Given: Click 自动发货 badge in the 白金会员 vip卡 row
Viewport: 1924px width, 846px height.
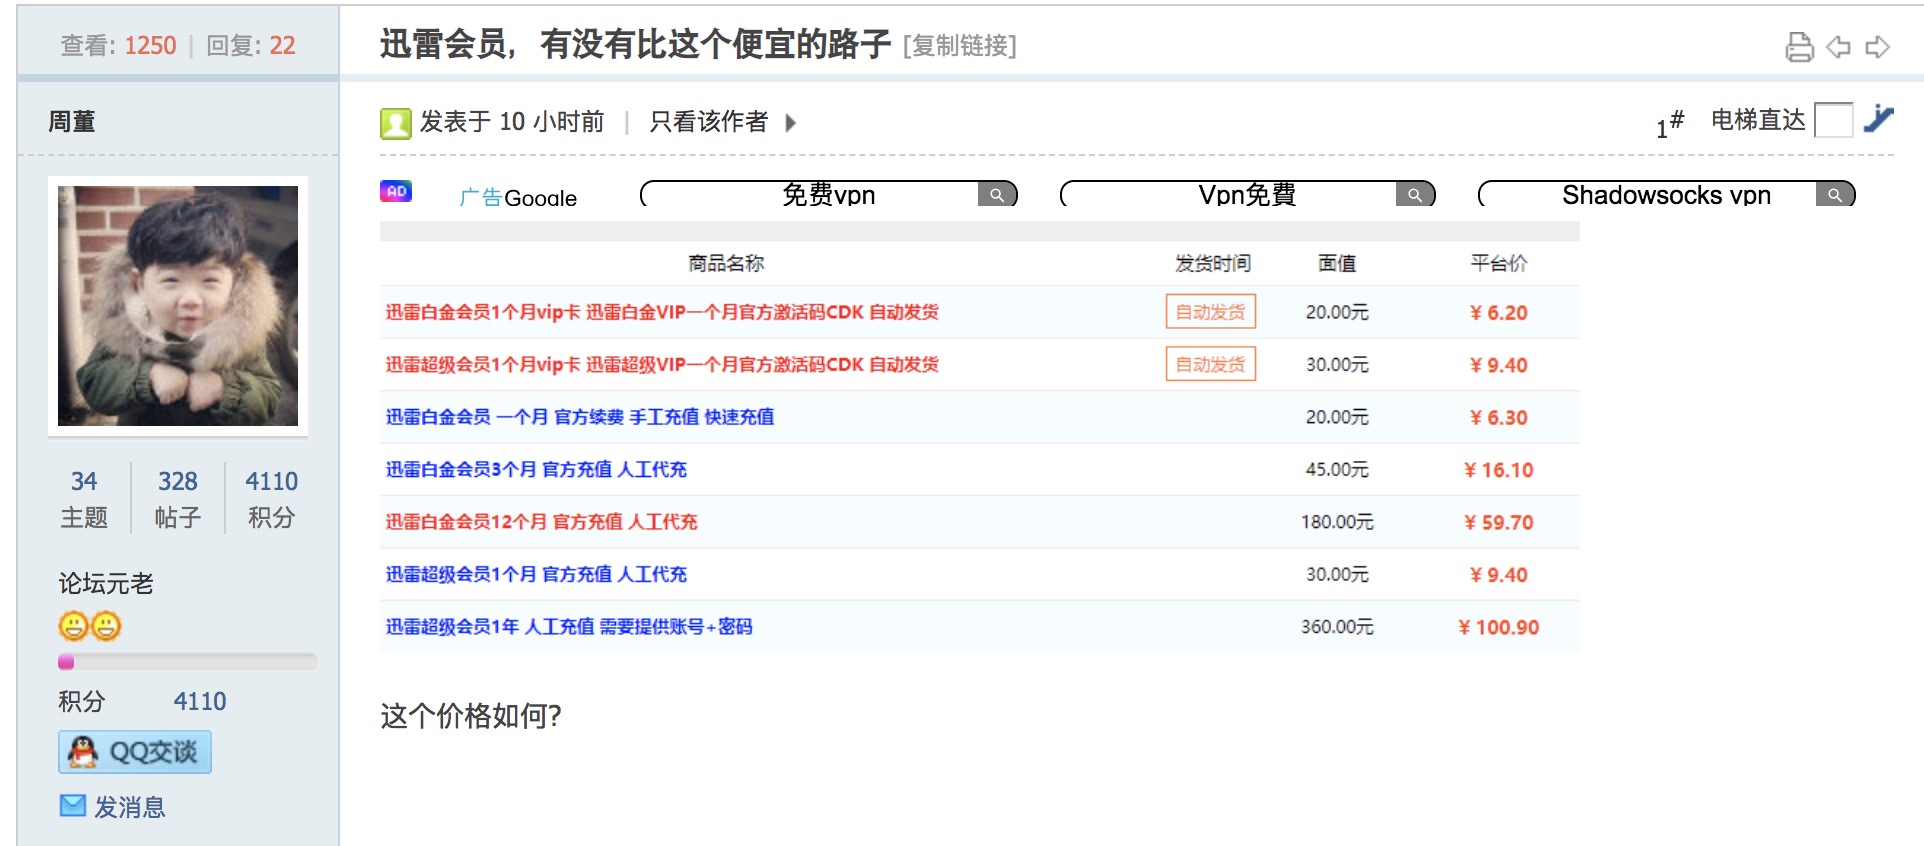Looking at the screenshot, I should [x=1211, y=312].
